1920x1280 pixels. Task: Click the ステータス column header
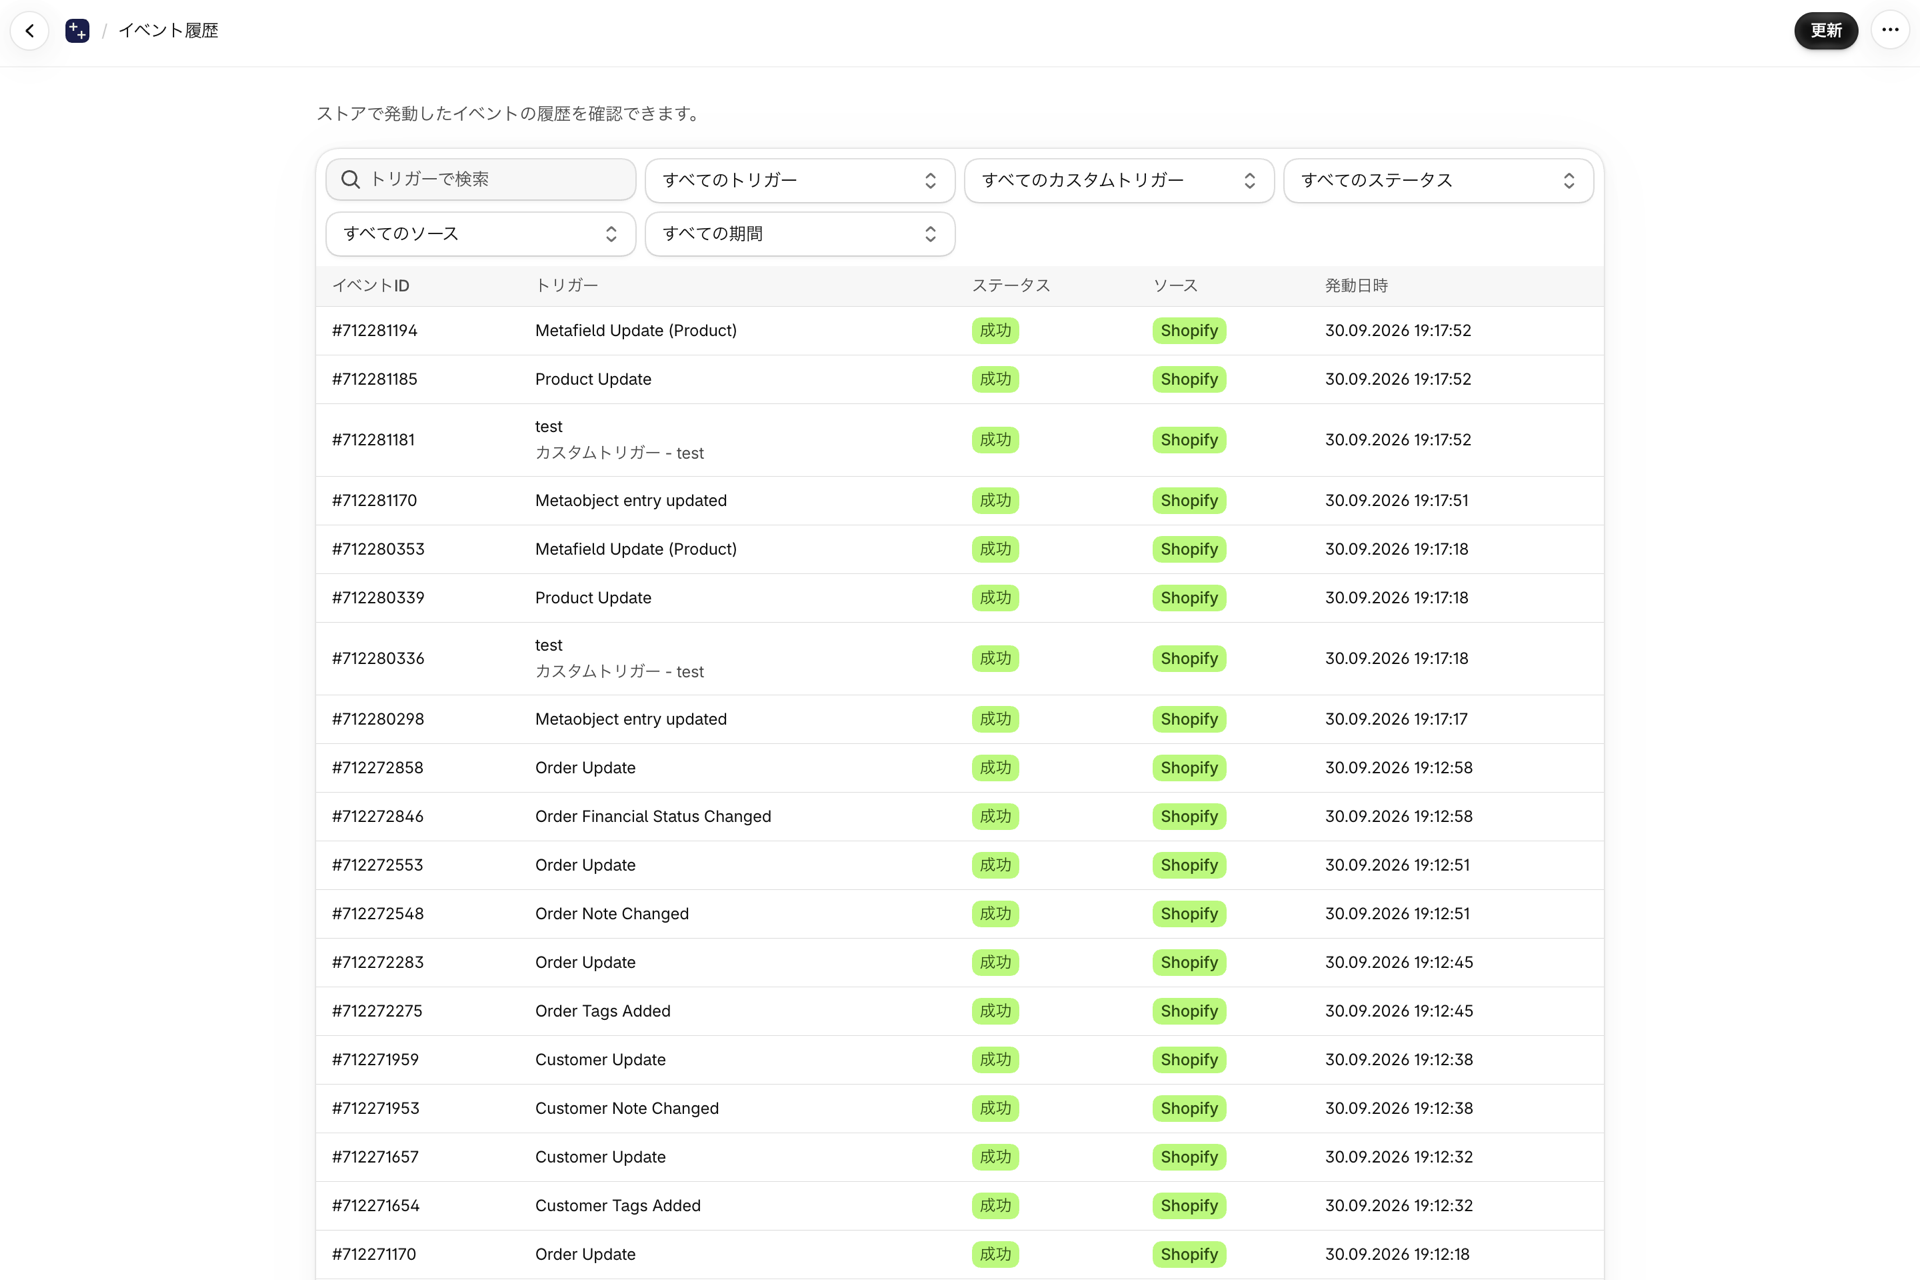1011,286
